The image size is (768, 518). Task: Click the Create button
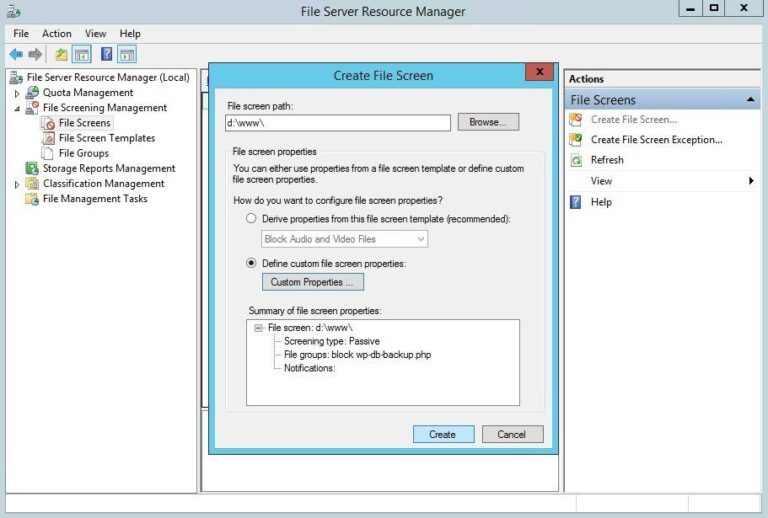pyautogui.click(x=442, y=434)
